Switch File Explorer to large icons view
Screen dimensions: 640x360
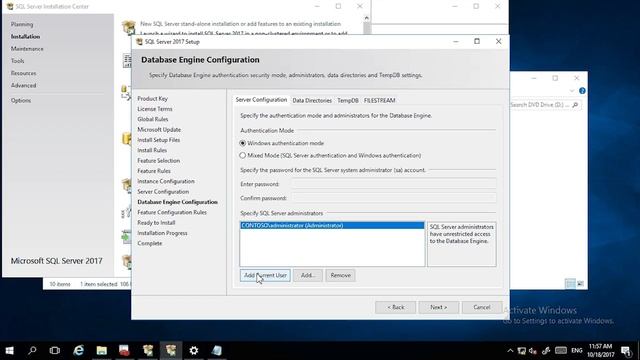click(x=580, y=283)
